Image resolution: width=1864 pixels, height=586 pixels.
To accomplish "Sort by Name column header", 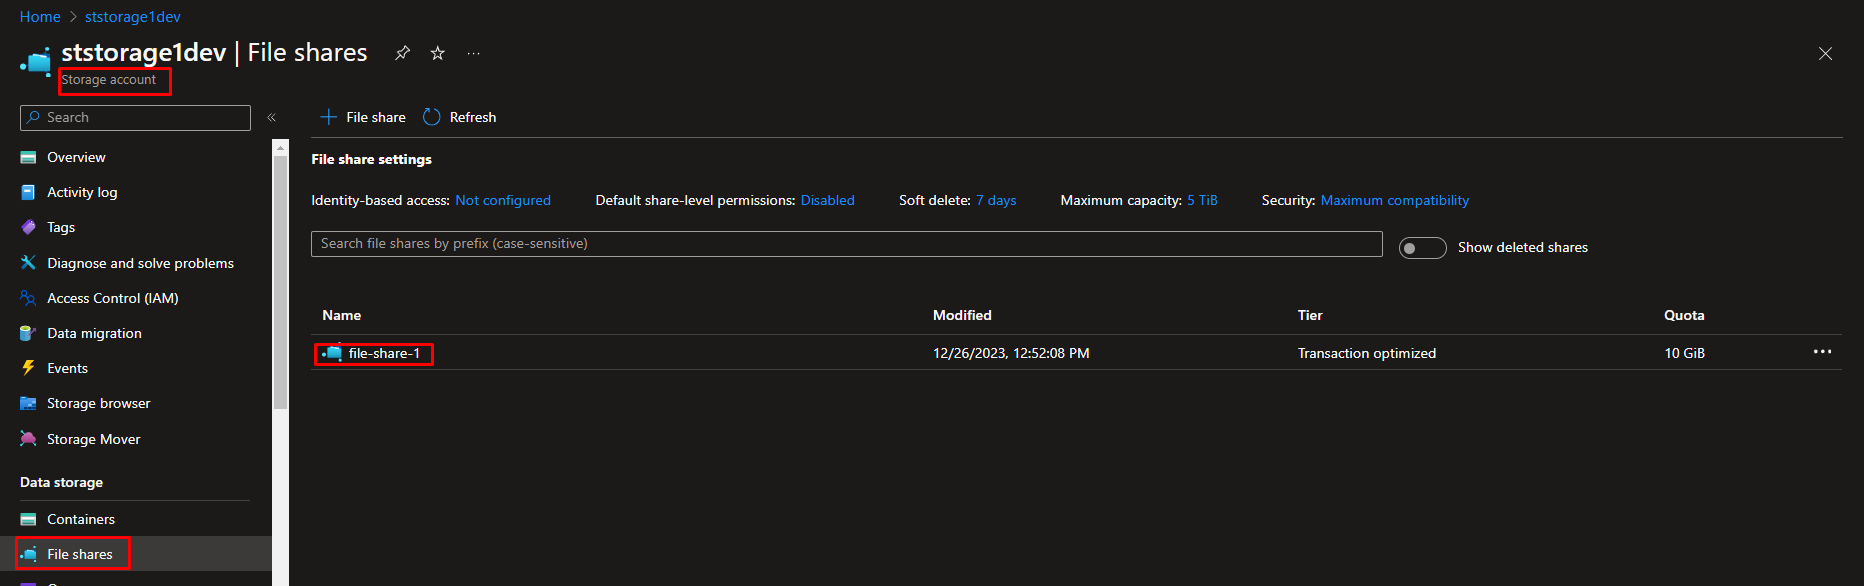I will coord(341,315).
